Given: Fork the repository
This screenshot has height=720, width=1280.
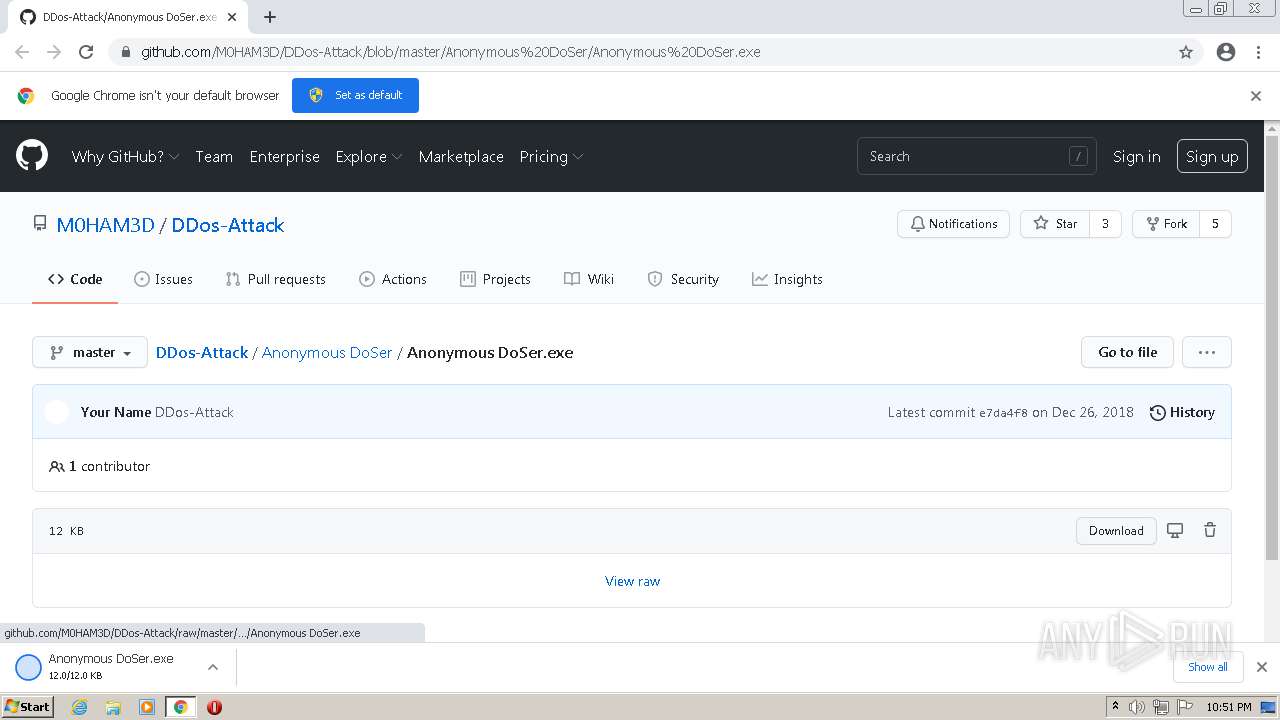Looking at the screenshot, I should 1166,224.
